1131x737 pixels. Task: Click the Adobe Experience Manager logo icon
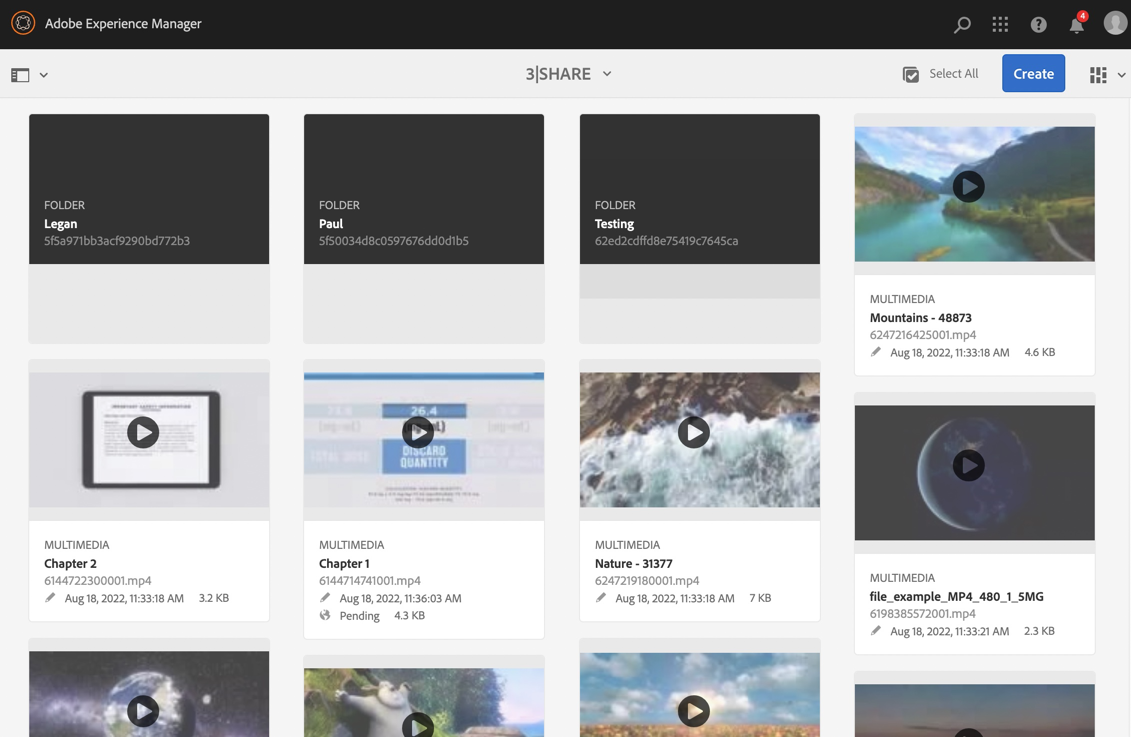pos(22,23)
